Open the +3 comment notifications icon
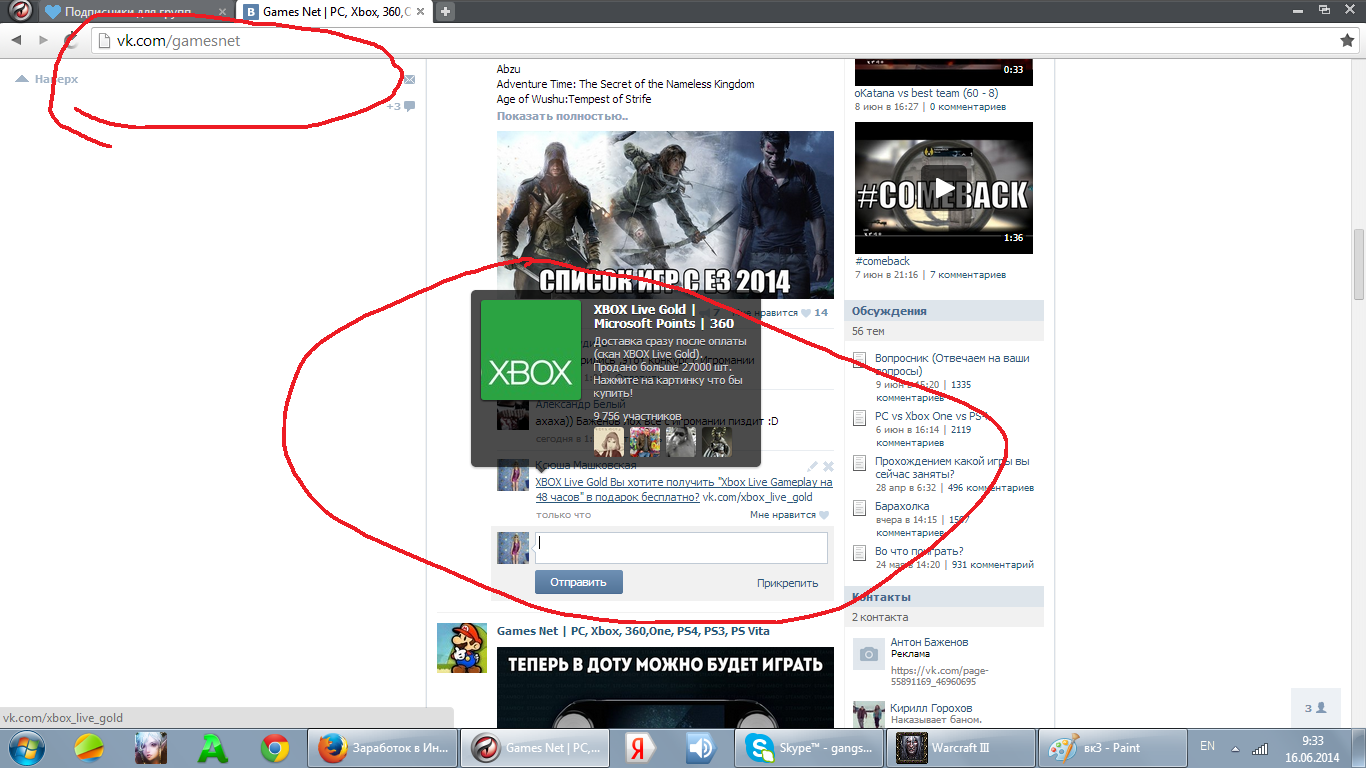Viewport: 1366px width, 768px height. pyautogui.click(x=401, y=106)
